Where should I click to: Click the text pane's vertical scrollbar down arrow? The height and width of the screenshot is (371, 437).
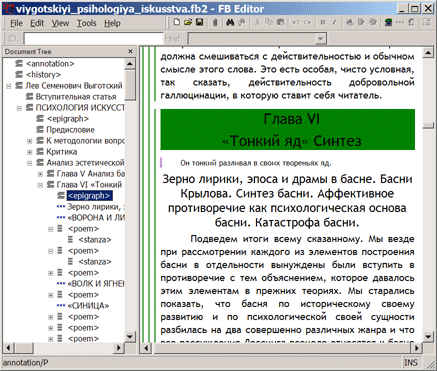pyautogui.click(x=428, y=337)
